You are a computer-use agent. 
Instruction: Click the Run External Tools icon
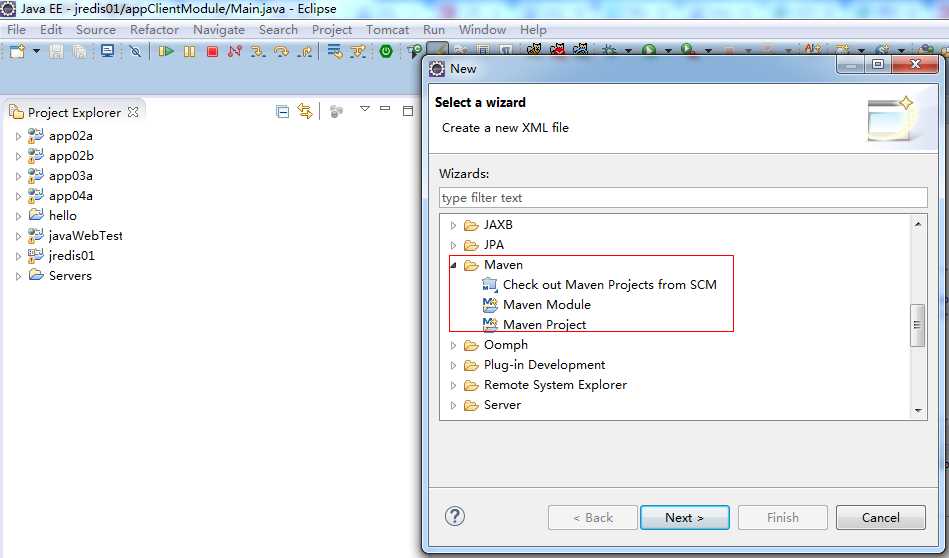click(x=688, y=50)
